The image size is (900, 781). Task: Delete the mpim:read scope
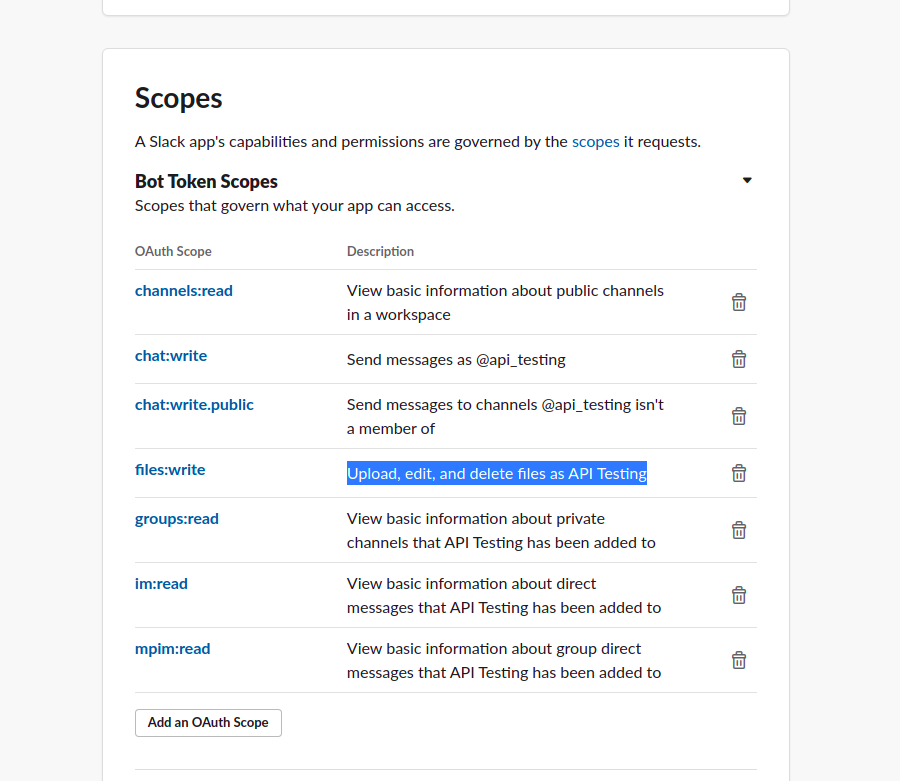(739, 660)
